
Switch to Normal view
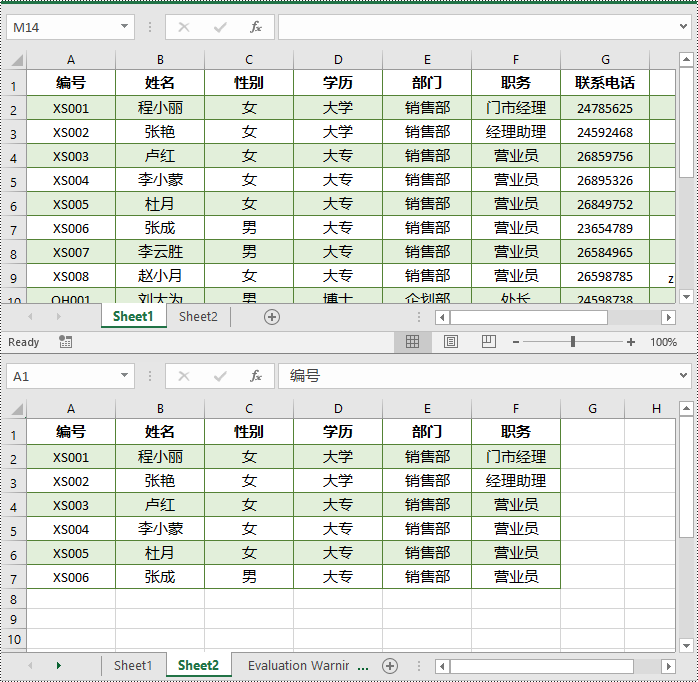(412, 342)
